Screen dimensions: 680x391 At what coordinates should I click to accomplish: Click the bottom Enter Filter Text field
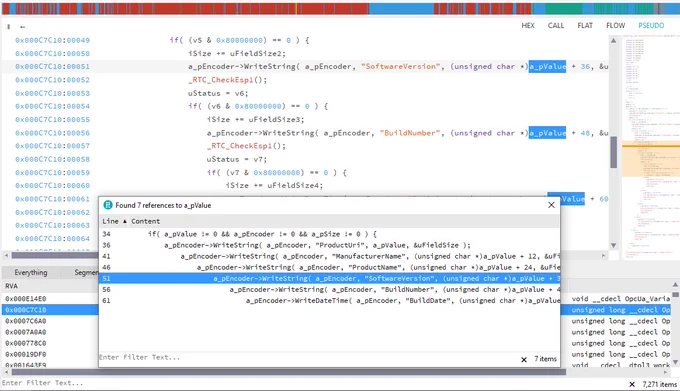[x=312, y=383]
